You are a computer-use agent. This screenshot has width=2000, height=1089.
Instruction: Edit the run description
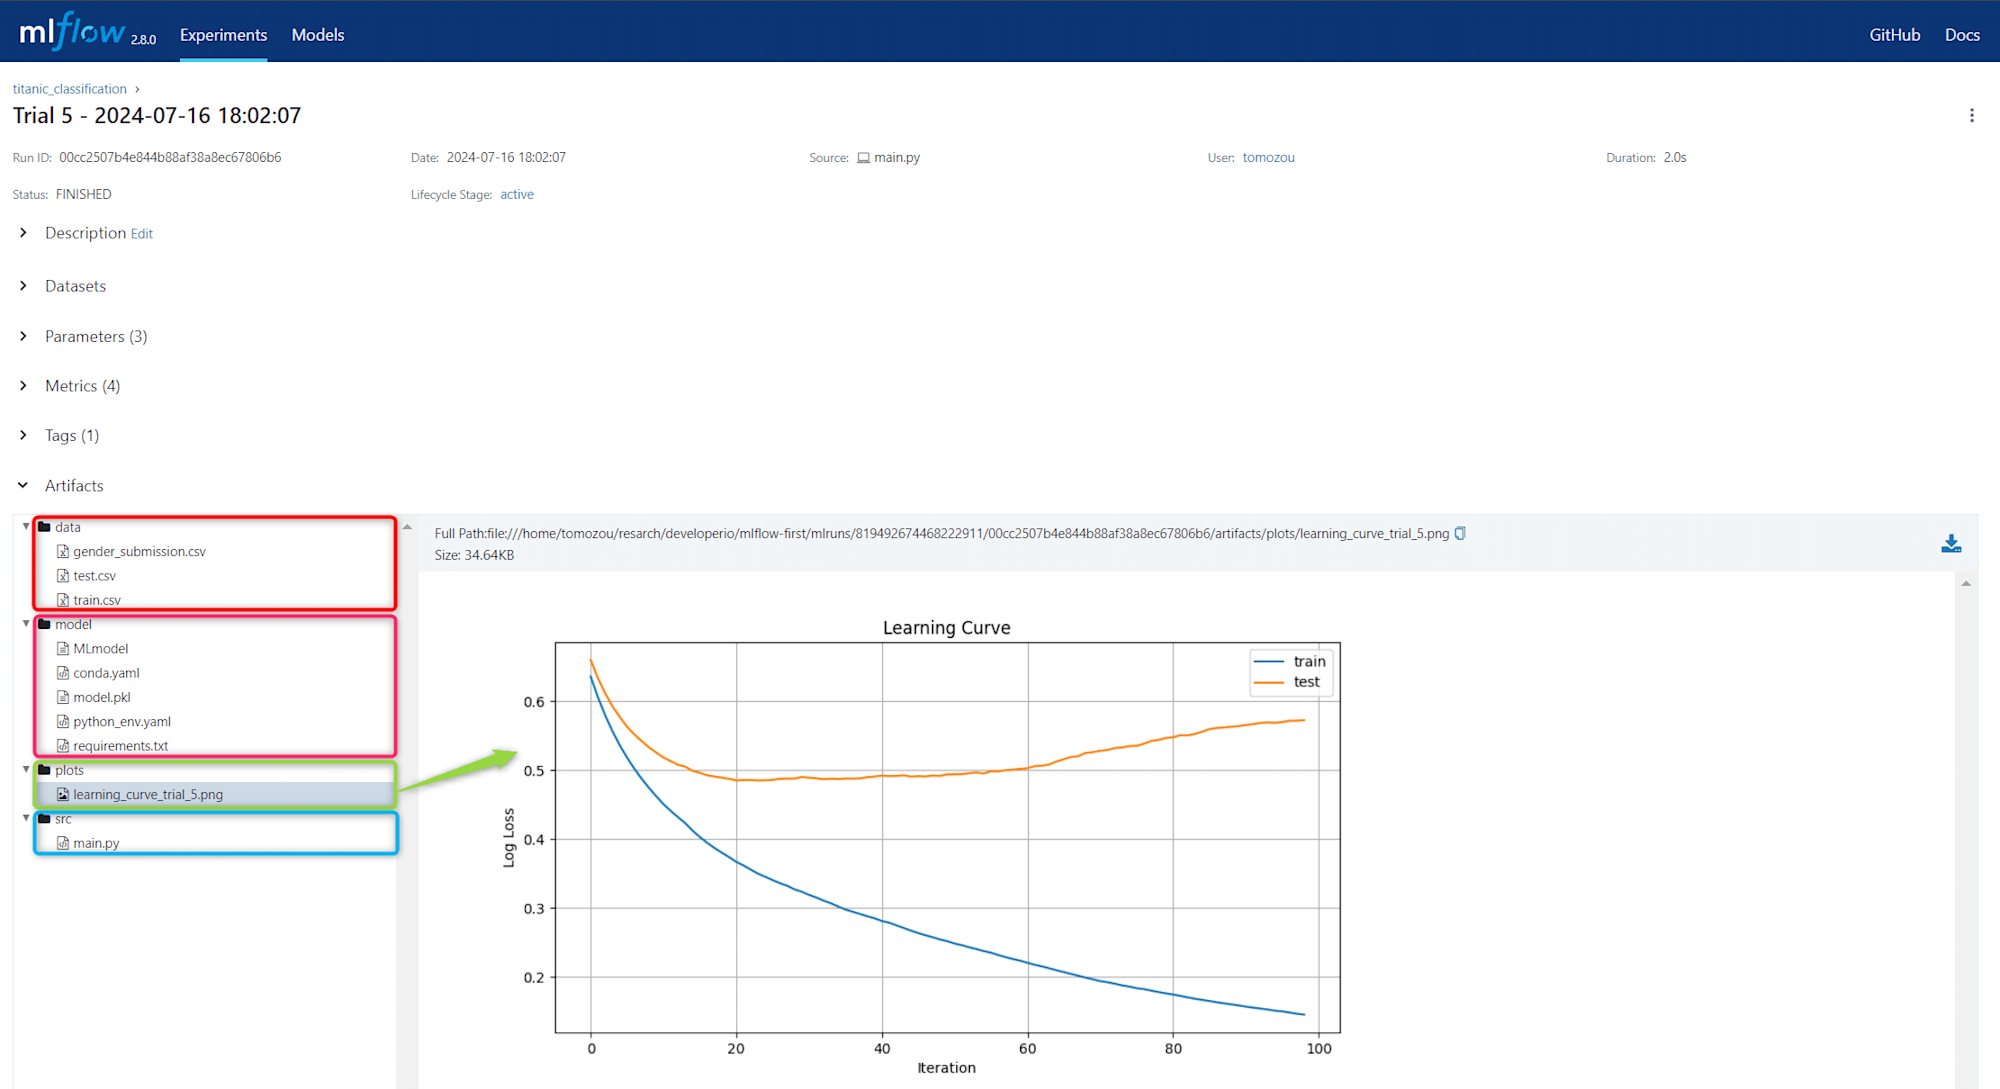tap(142, 234)
